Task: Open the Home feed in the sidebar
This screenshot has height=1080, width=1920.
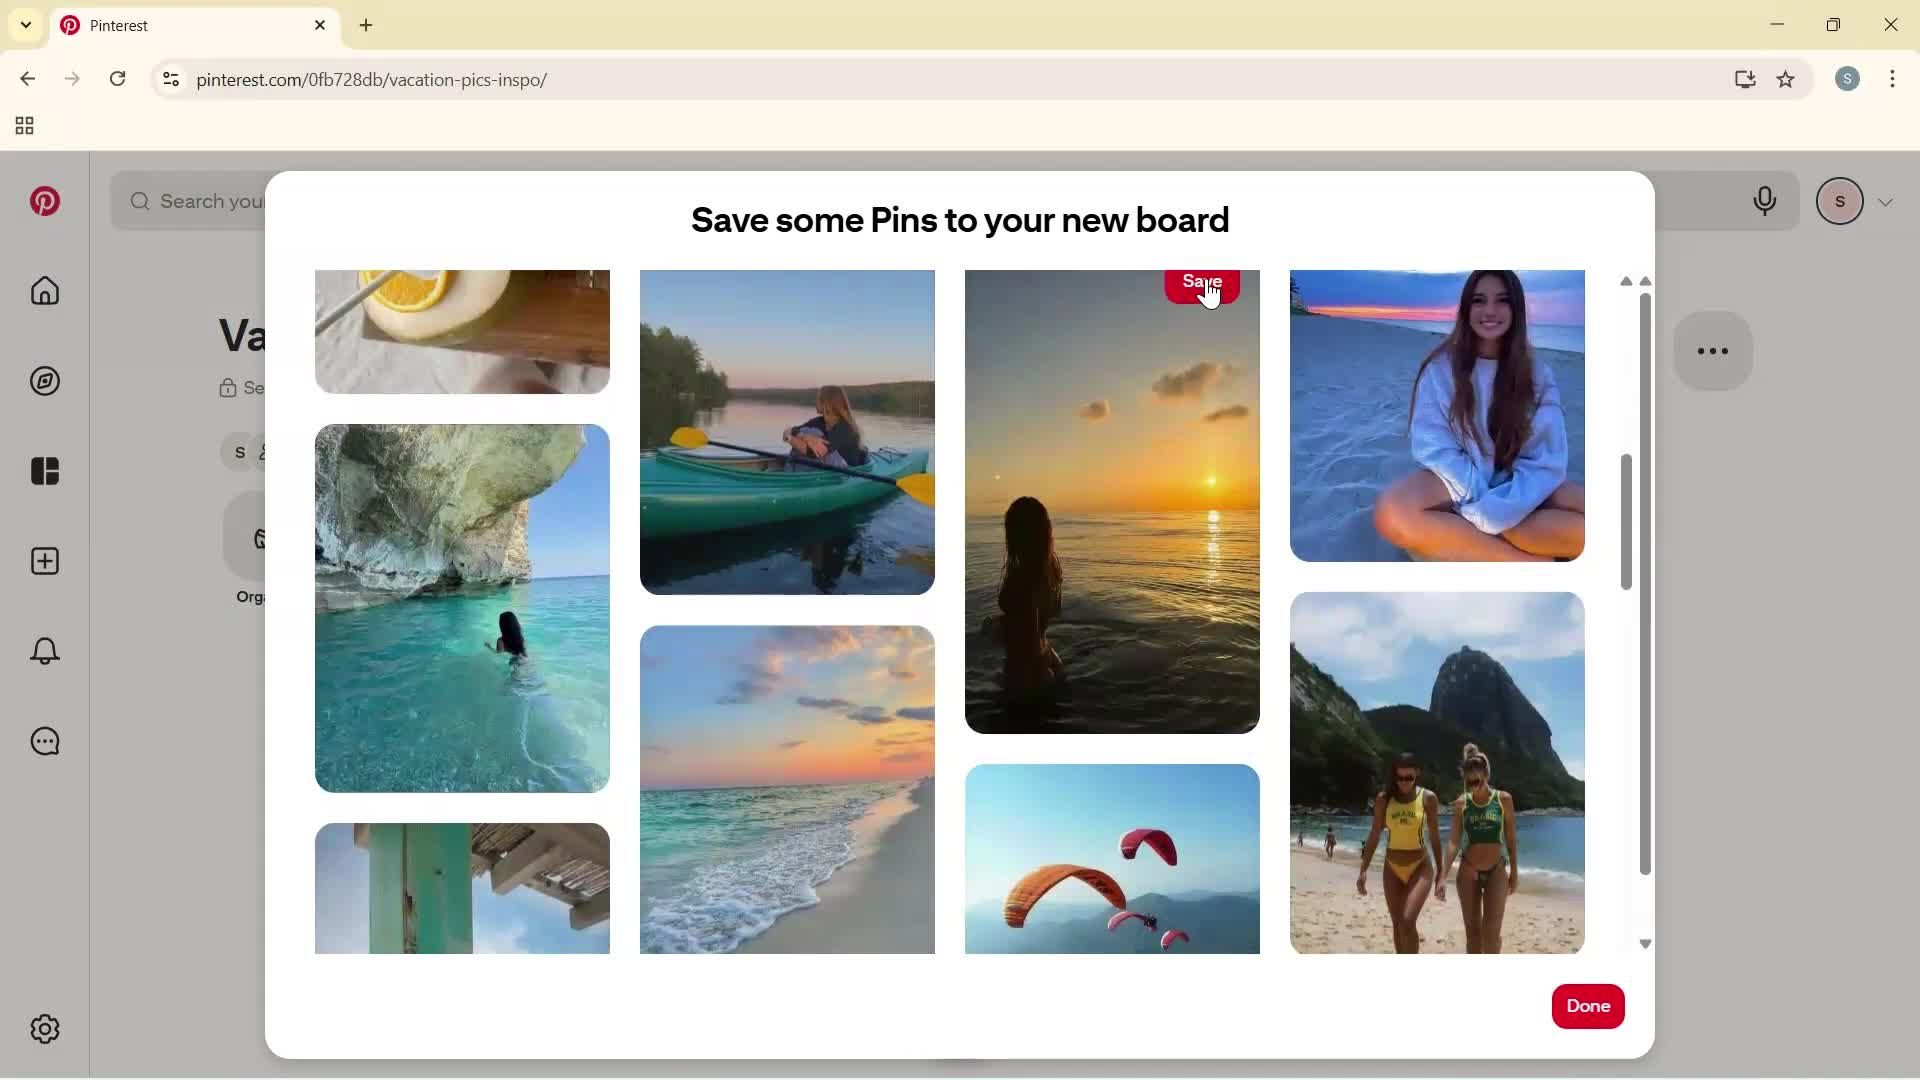Action: coord(44,291)
